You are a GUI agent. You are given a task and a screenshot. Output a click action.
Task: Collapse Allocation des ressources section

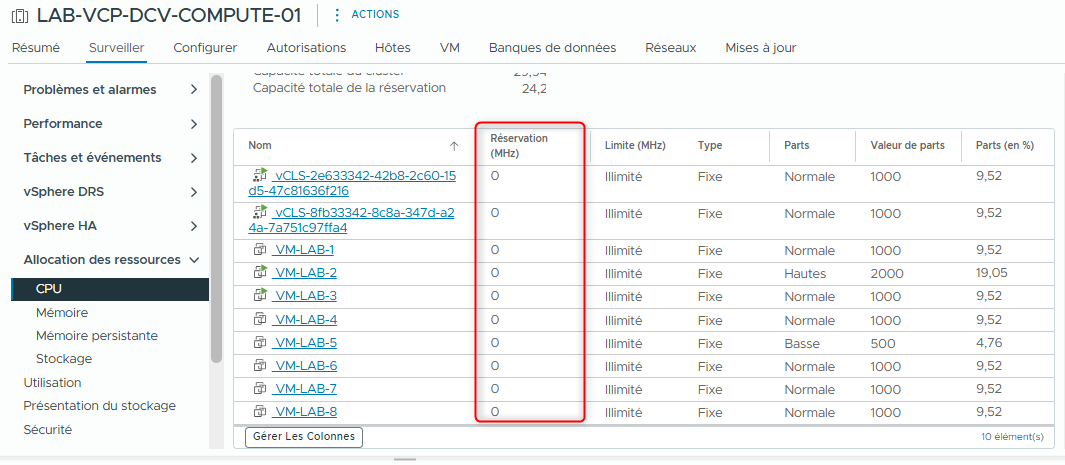[194, 260]
